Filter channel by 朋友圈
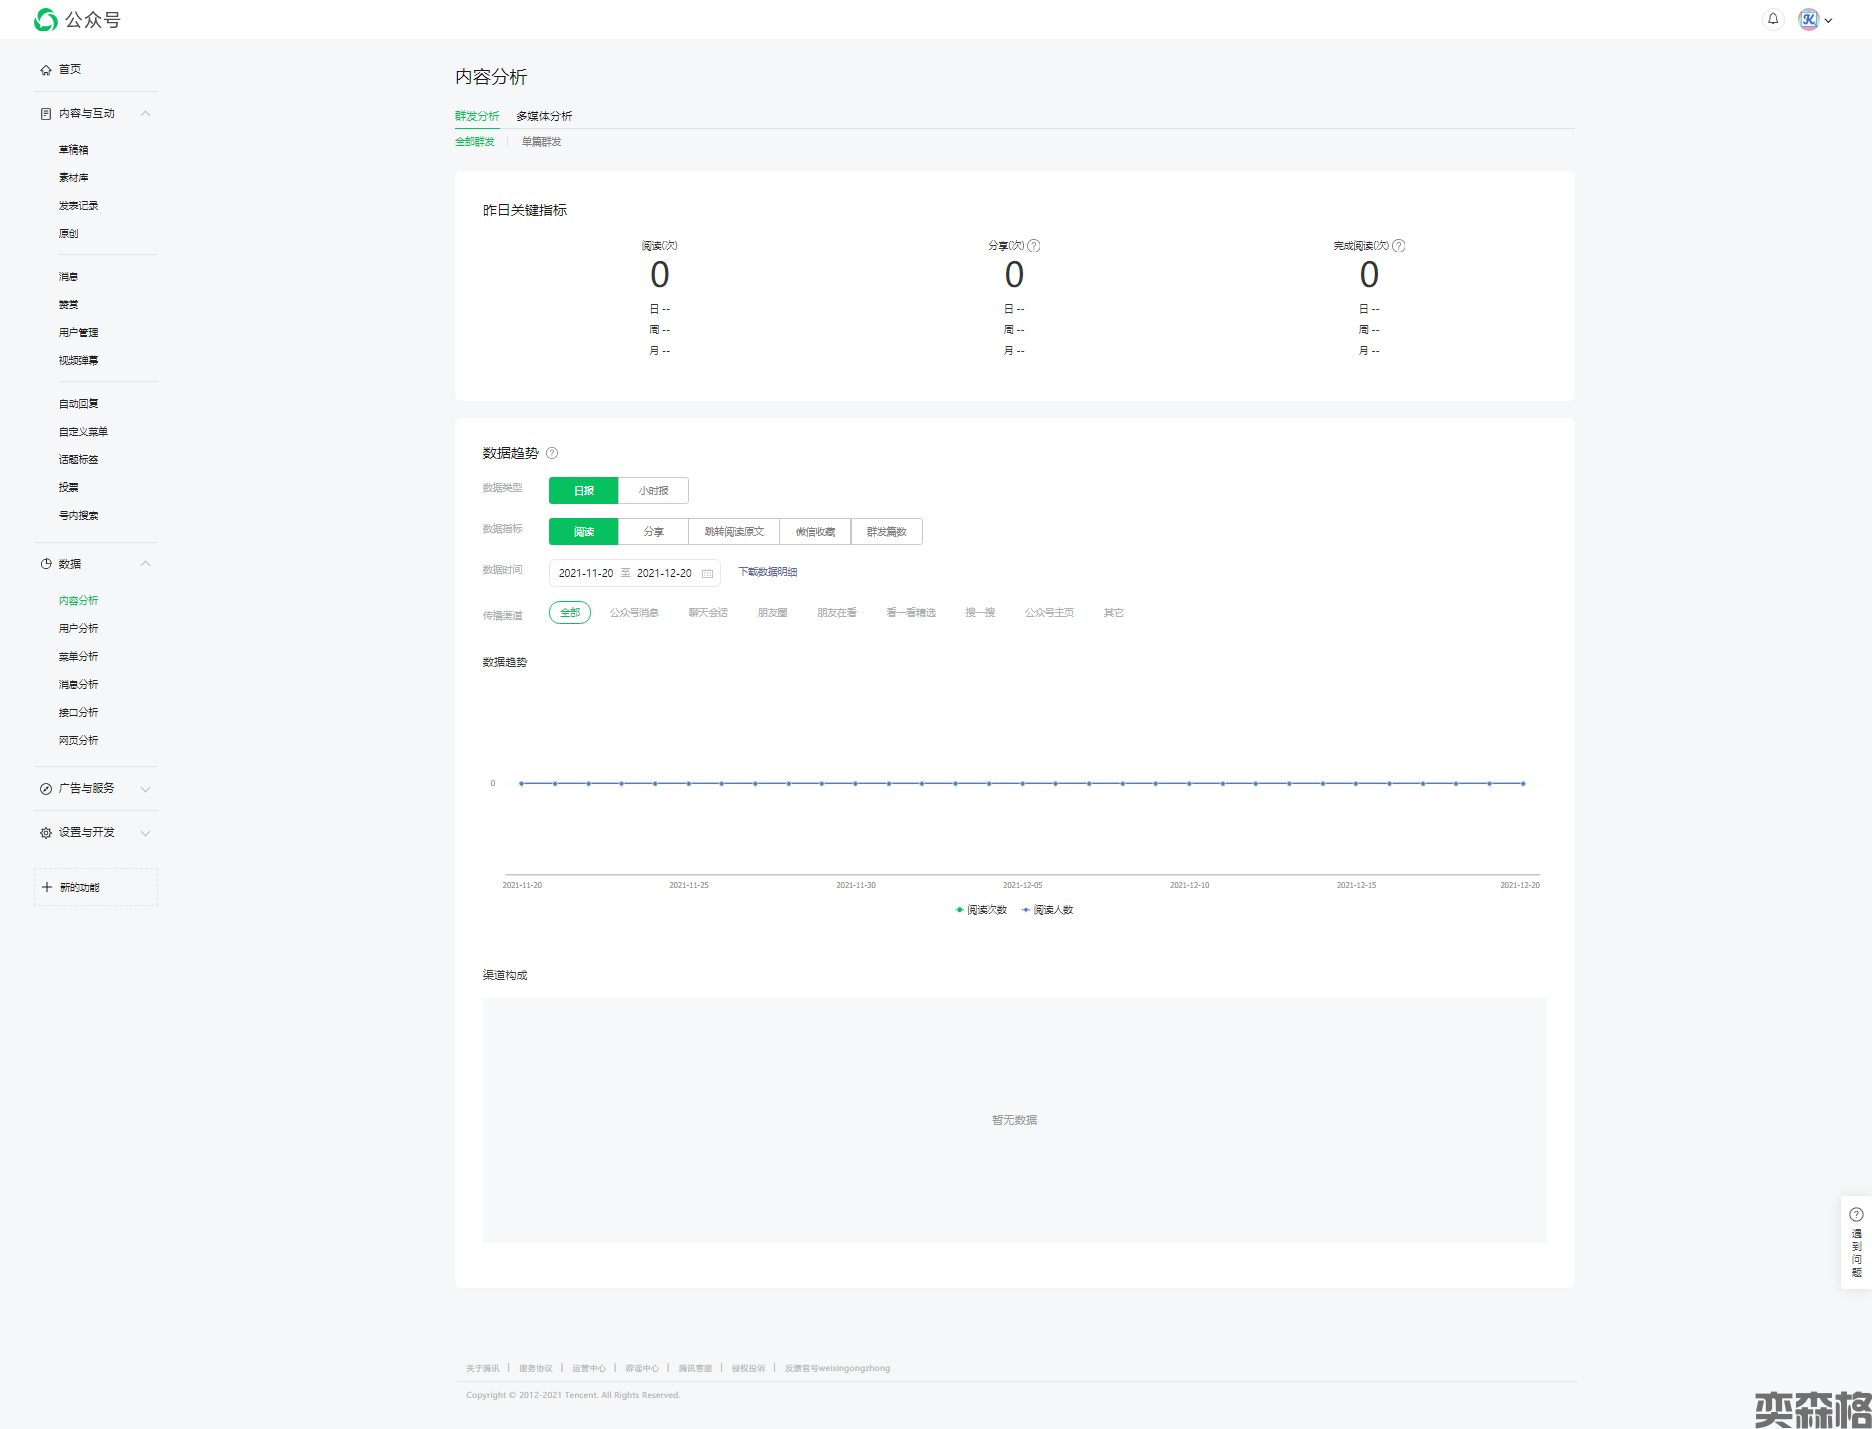The height and width of the screenshot is (1429, 1872). coord(772,613)
